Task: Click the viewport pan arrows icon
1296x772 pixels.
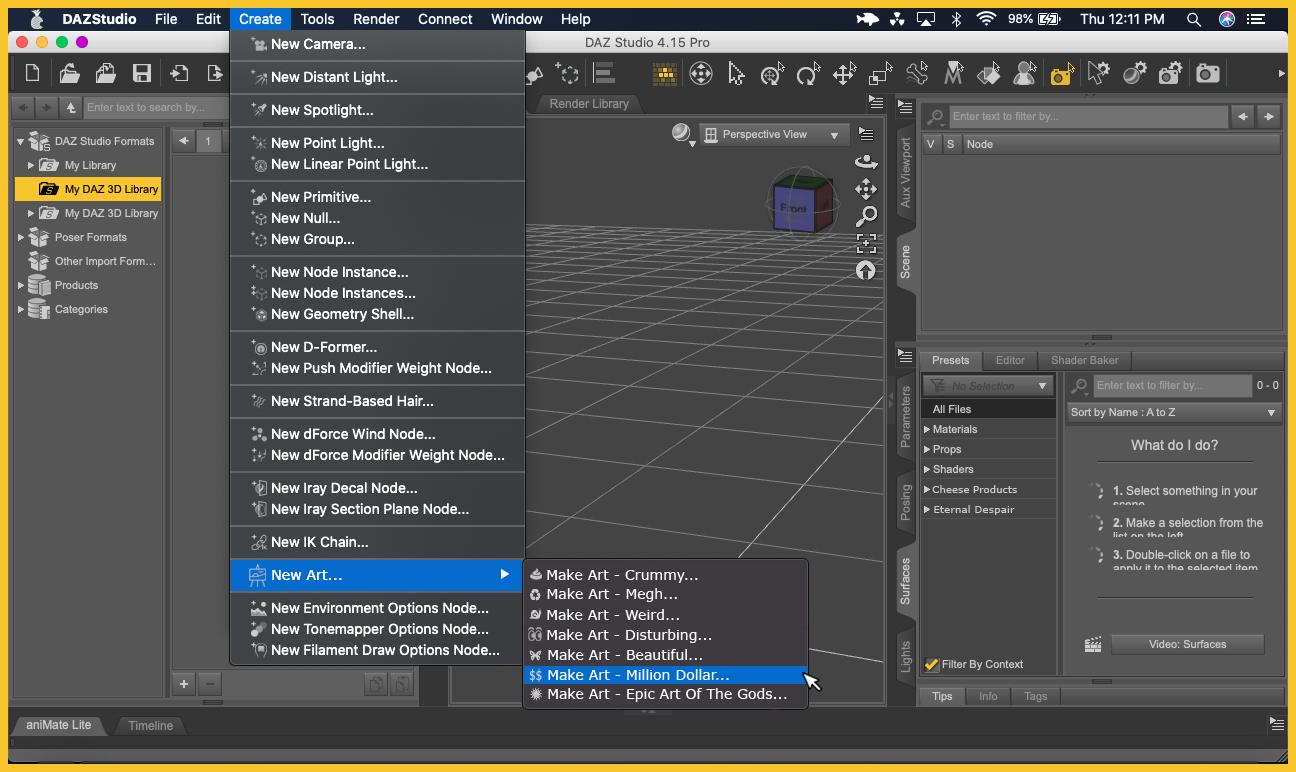Action: click(866, 189)
